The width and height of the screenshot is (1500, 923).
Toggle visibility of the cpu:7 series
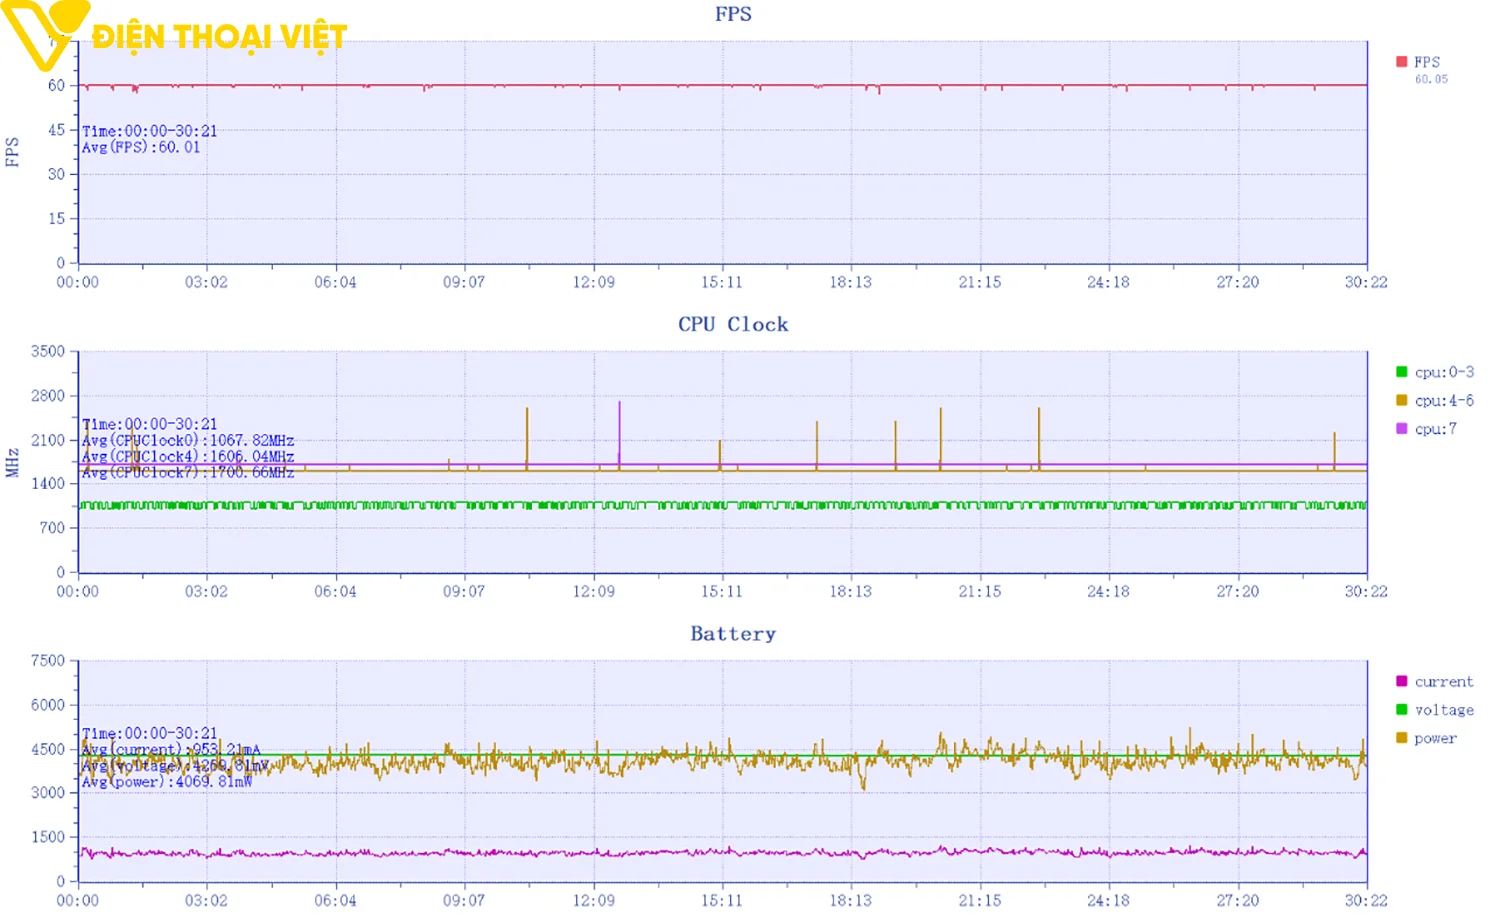coord(1436,428)
